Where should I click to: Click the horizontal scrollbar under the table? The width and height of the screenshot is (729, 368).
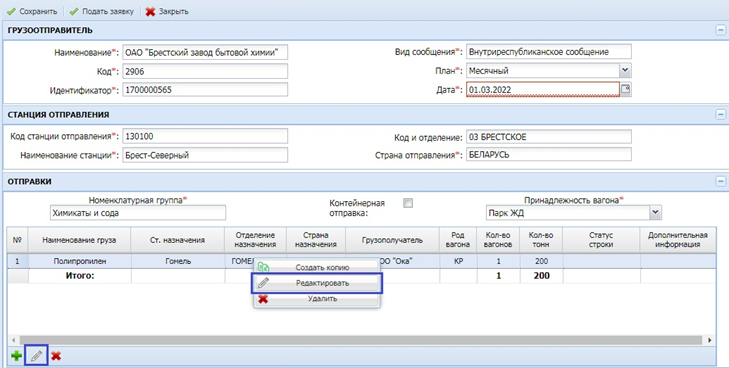[362, 340]
